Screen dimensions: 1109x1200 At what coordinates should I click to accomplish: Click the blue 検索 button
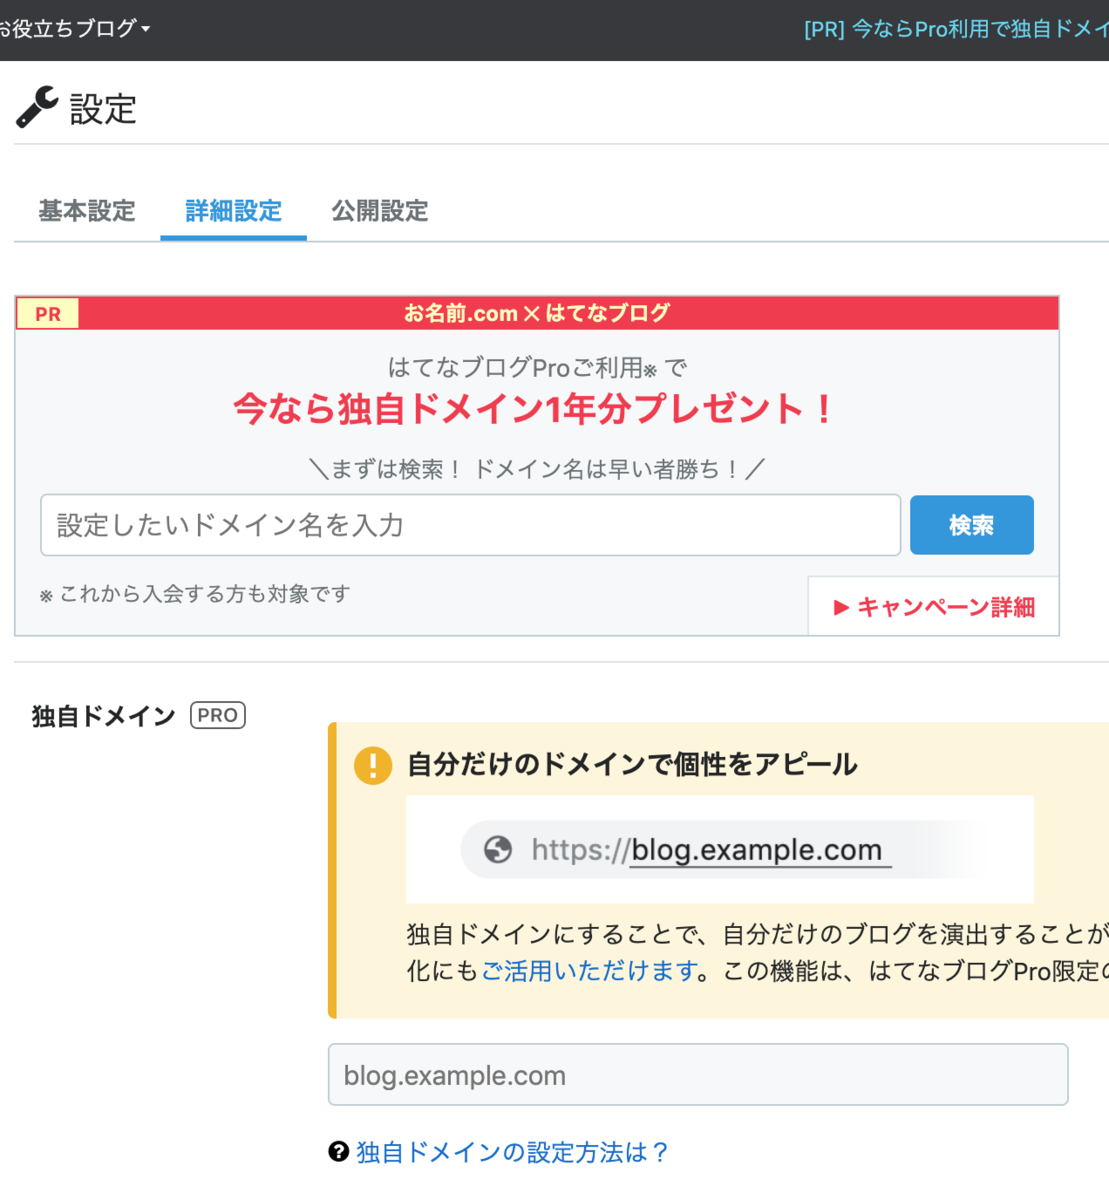point(972,525)
